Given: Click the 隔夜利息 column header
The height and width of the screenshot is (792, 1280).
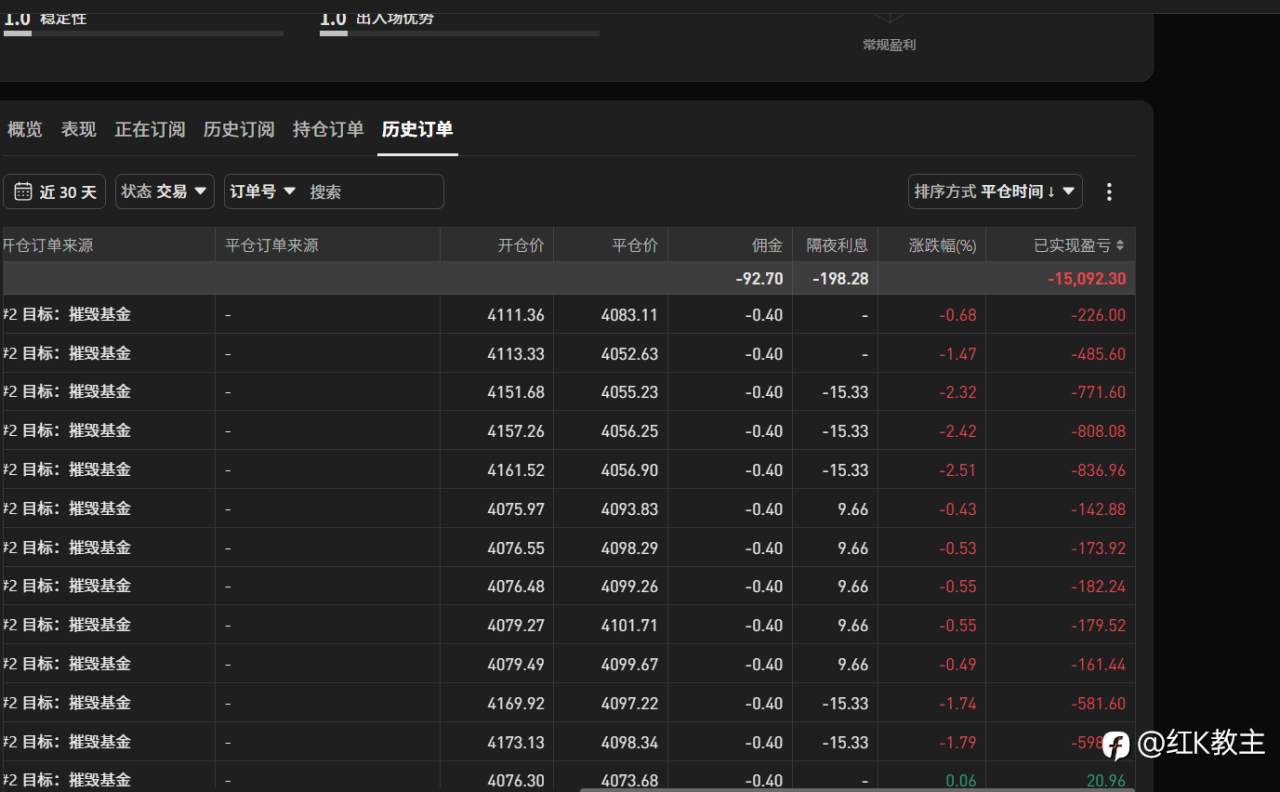Looking at the screenshot, I should click(837, 245).
